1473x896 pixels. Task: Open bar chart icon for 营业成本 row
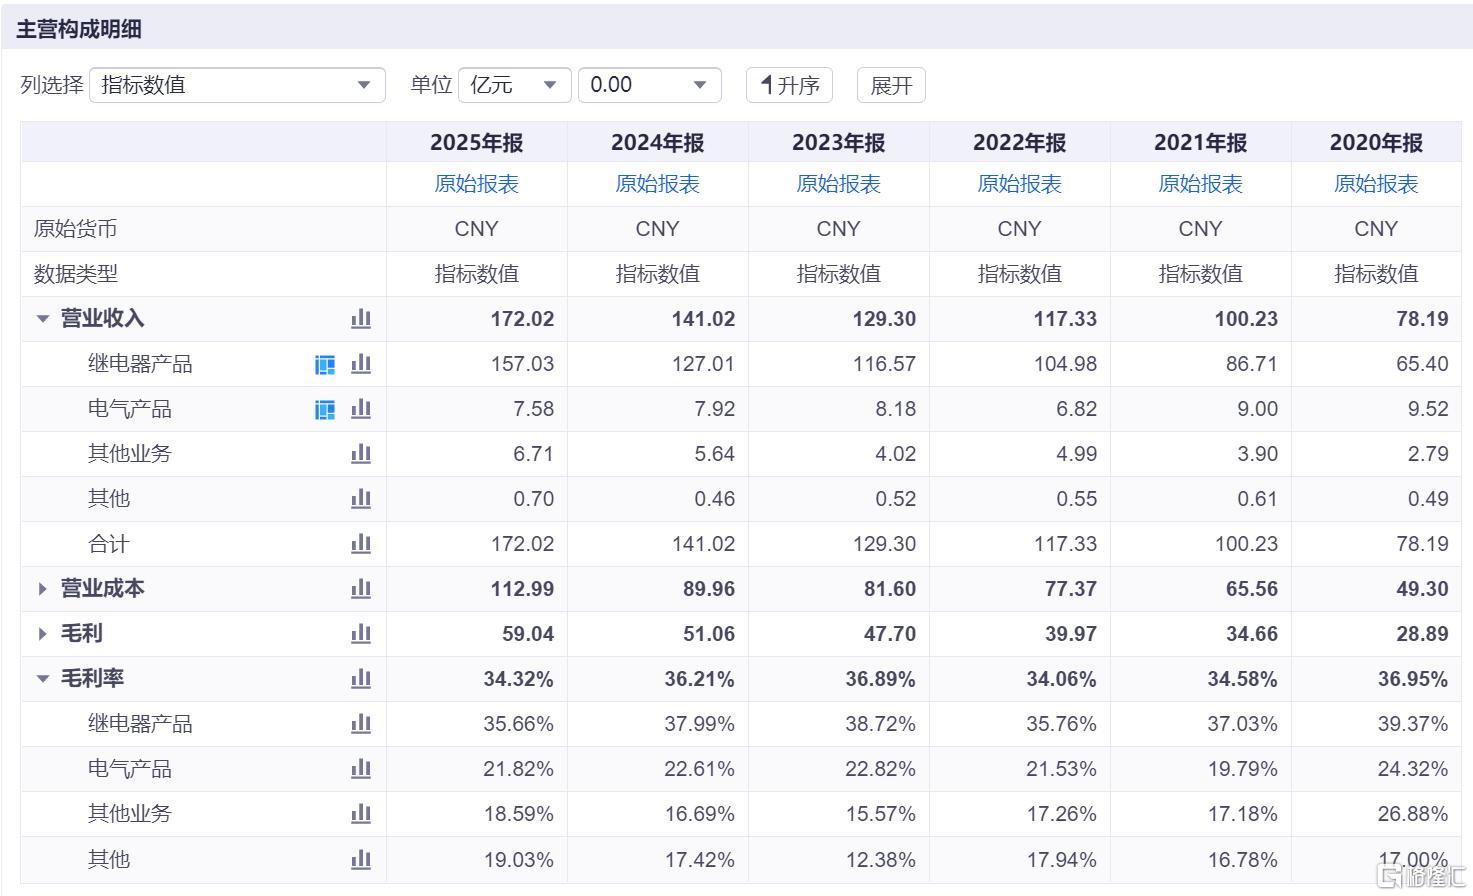point(361,589)
